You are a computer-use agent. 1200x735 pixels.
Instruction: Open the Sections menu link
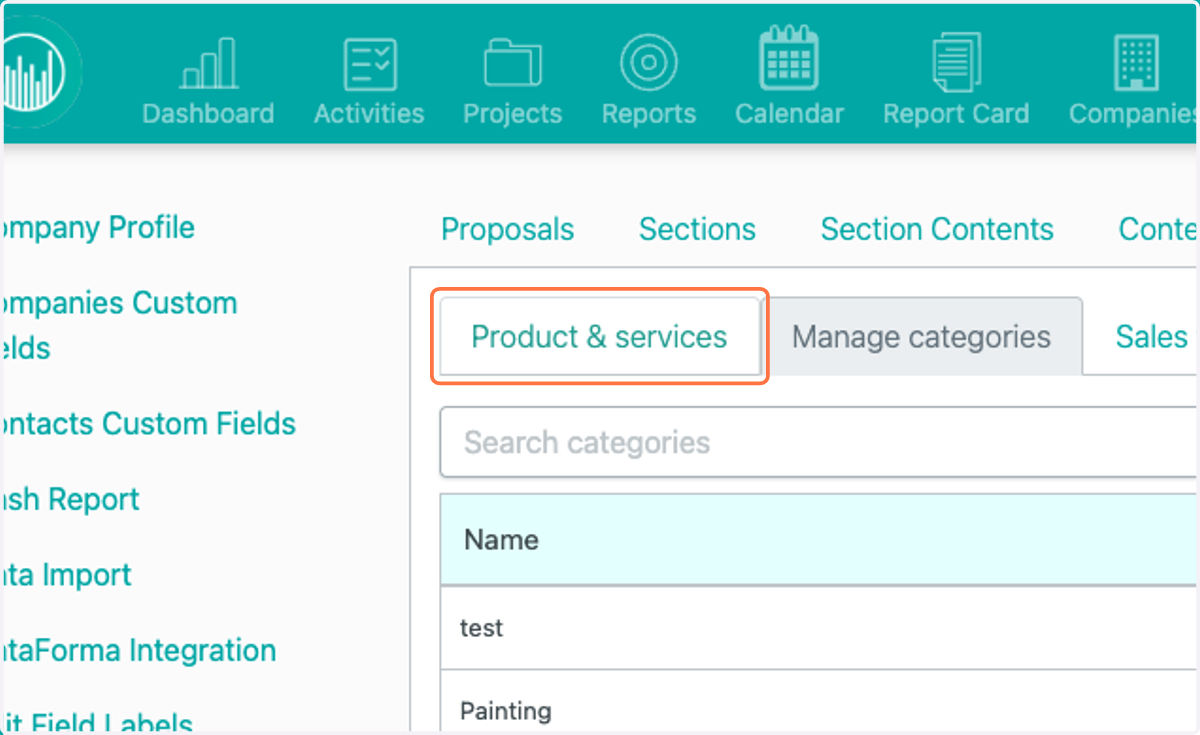point(697,229)
